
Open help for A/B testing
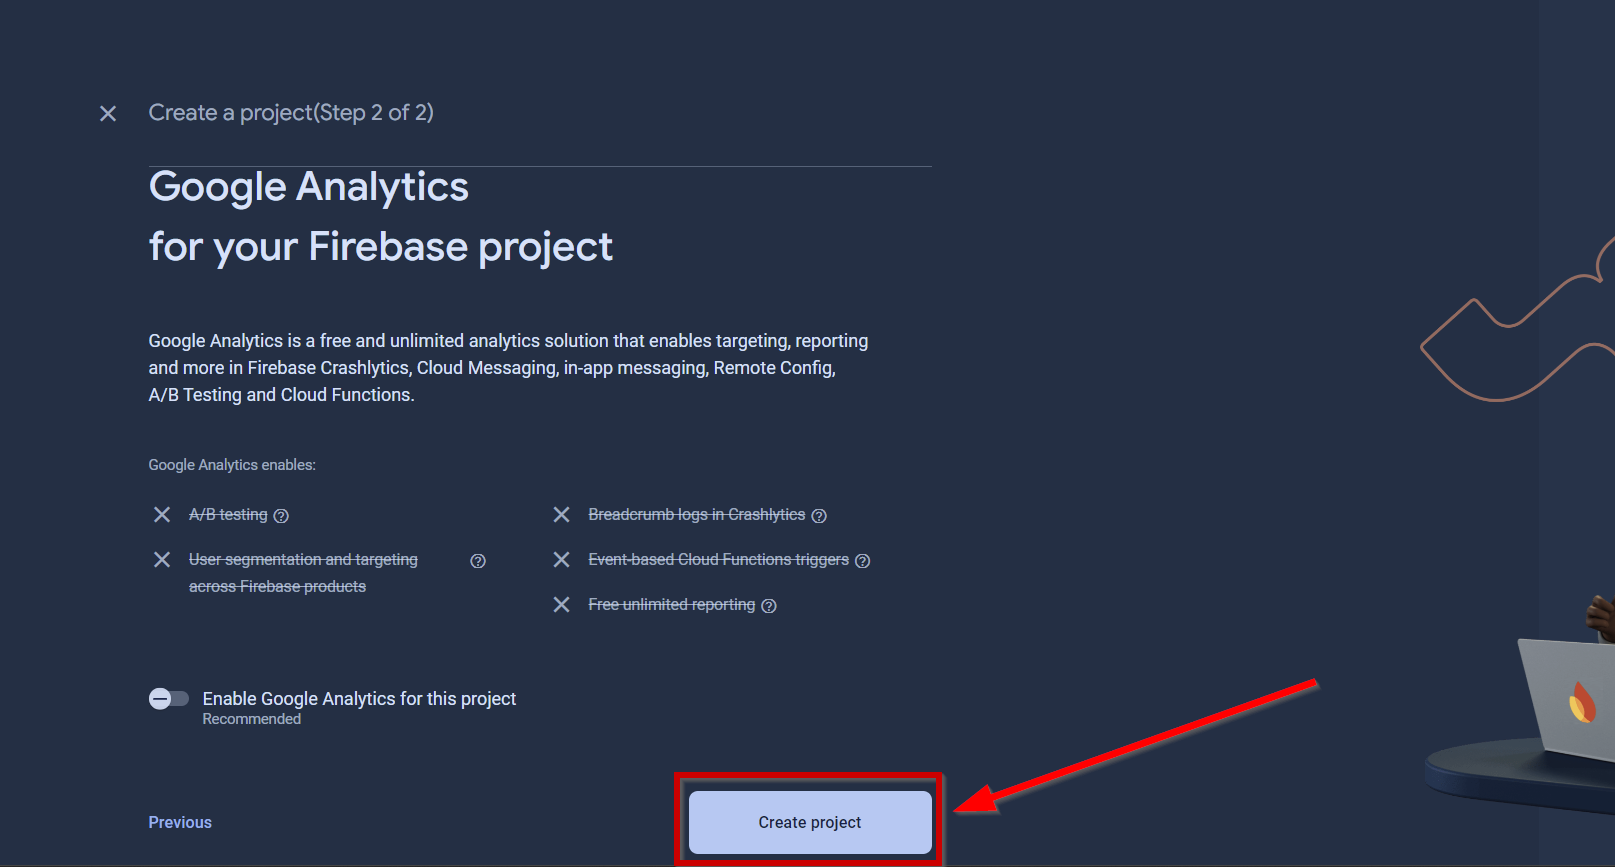(281, 516)
